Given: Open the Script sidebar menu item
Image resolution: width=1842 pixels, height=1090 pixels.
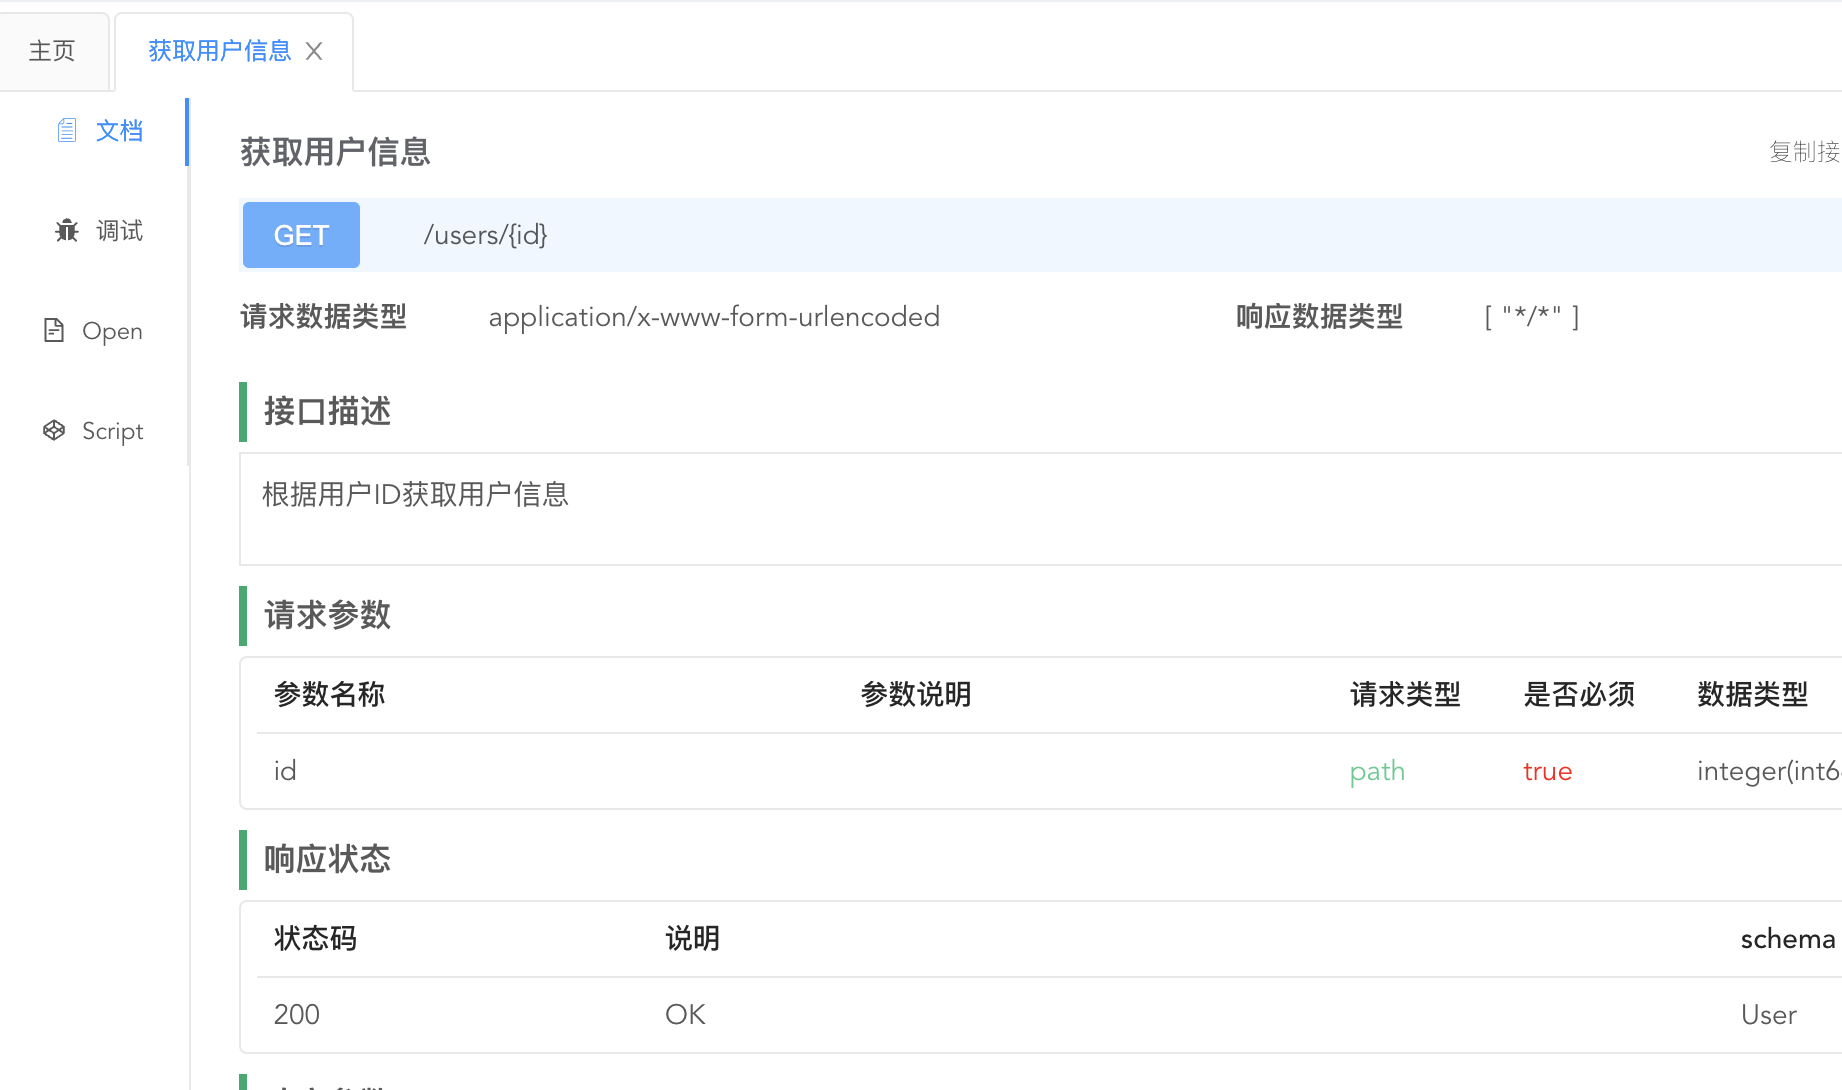Looking at the screenshot, I should [94, 431].
